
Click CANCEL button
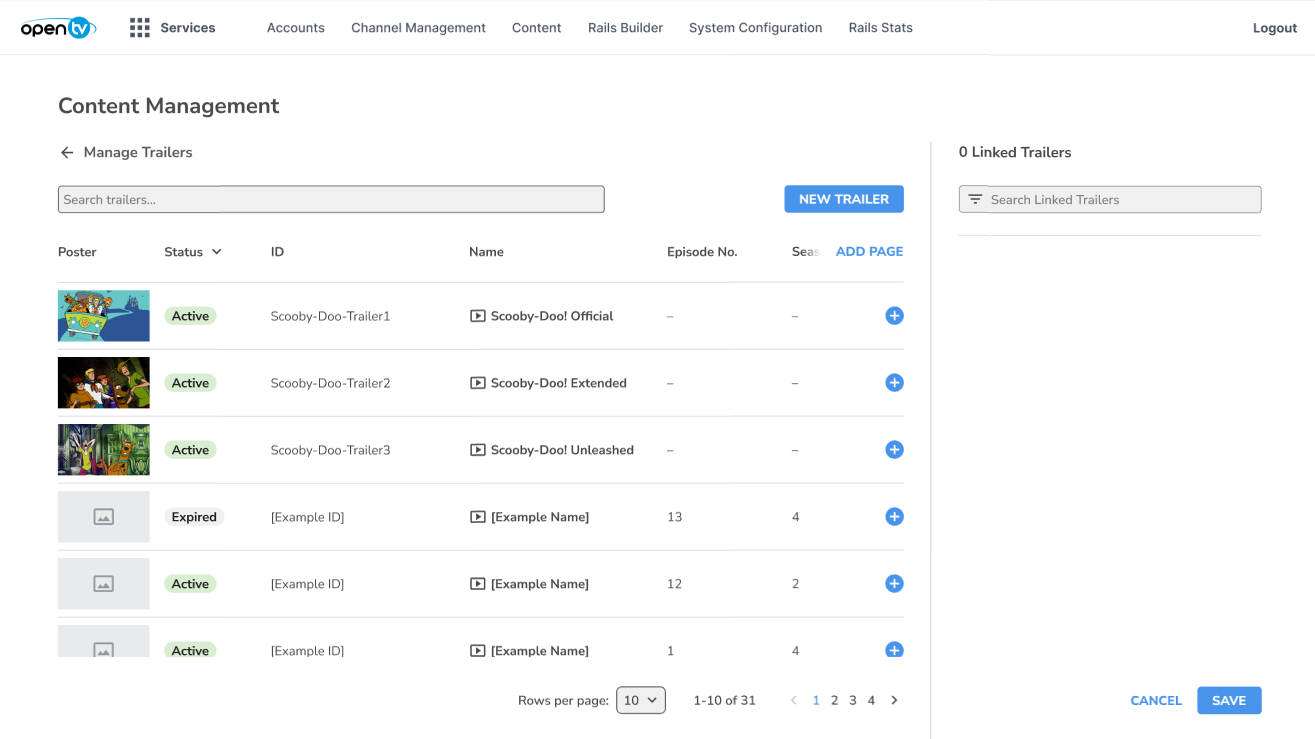[1156, 701]
